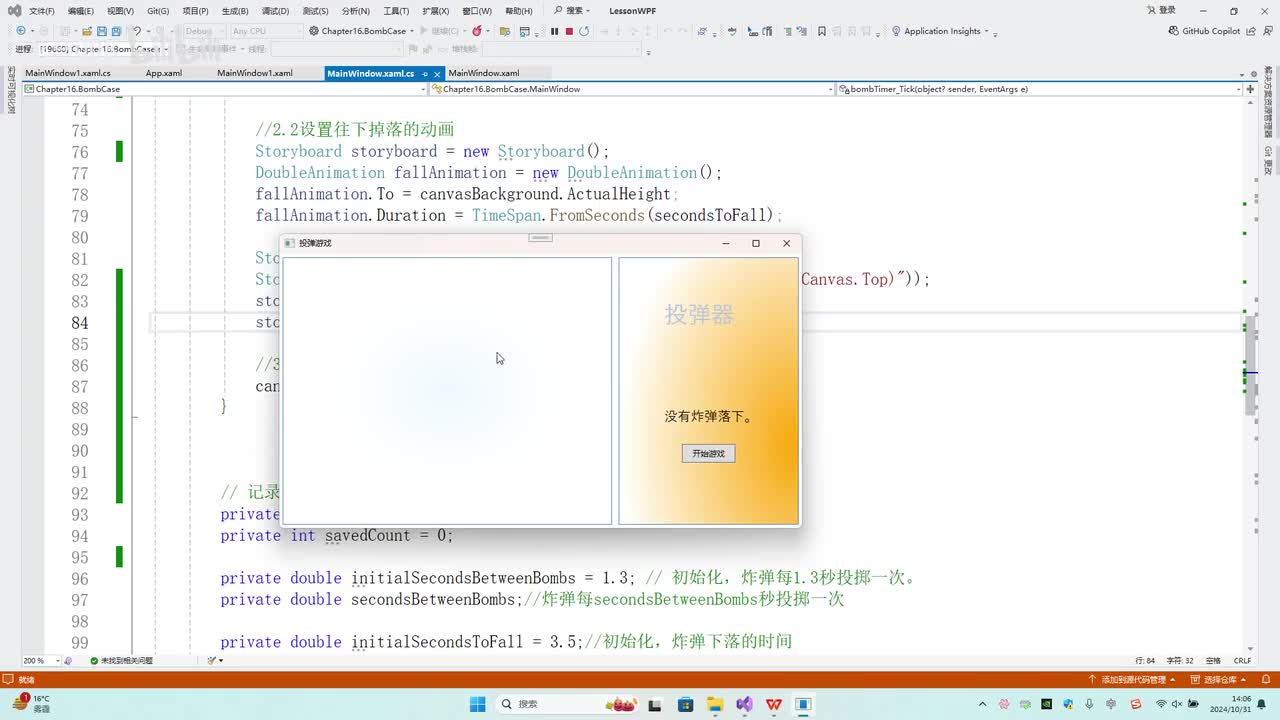Click the Windows Start button

[477, 704]
